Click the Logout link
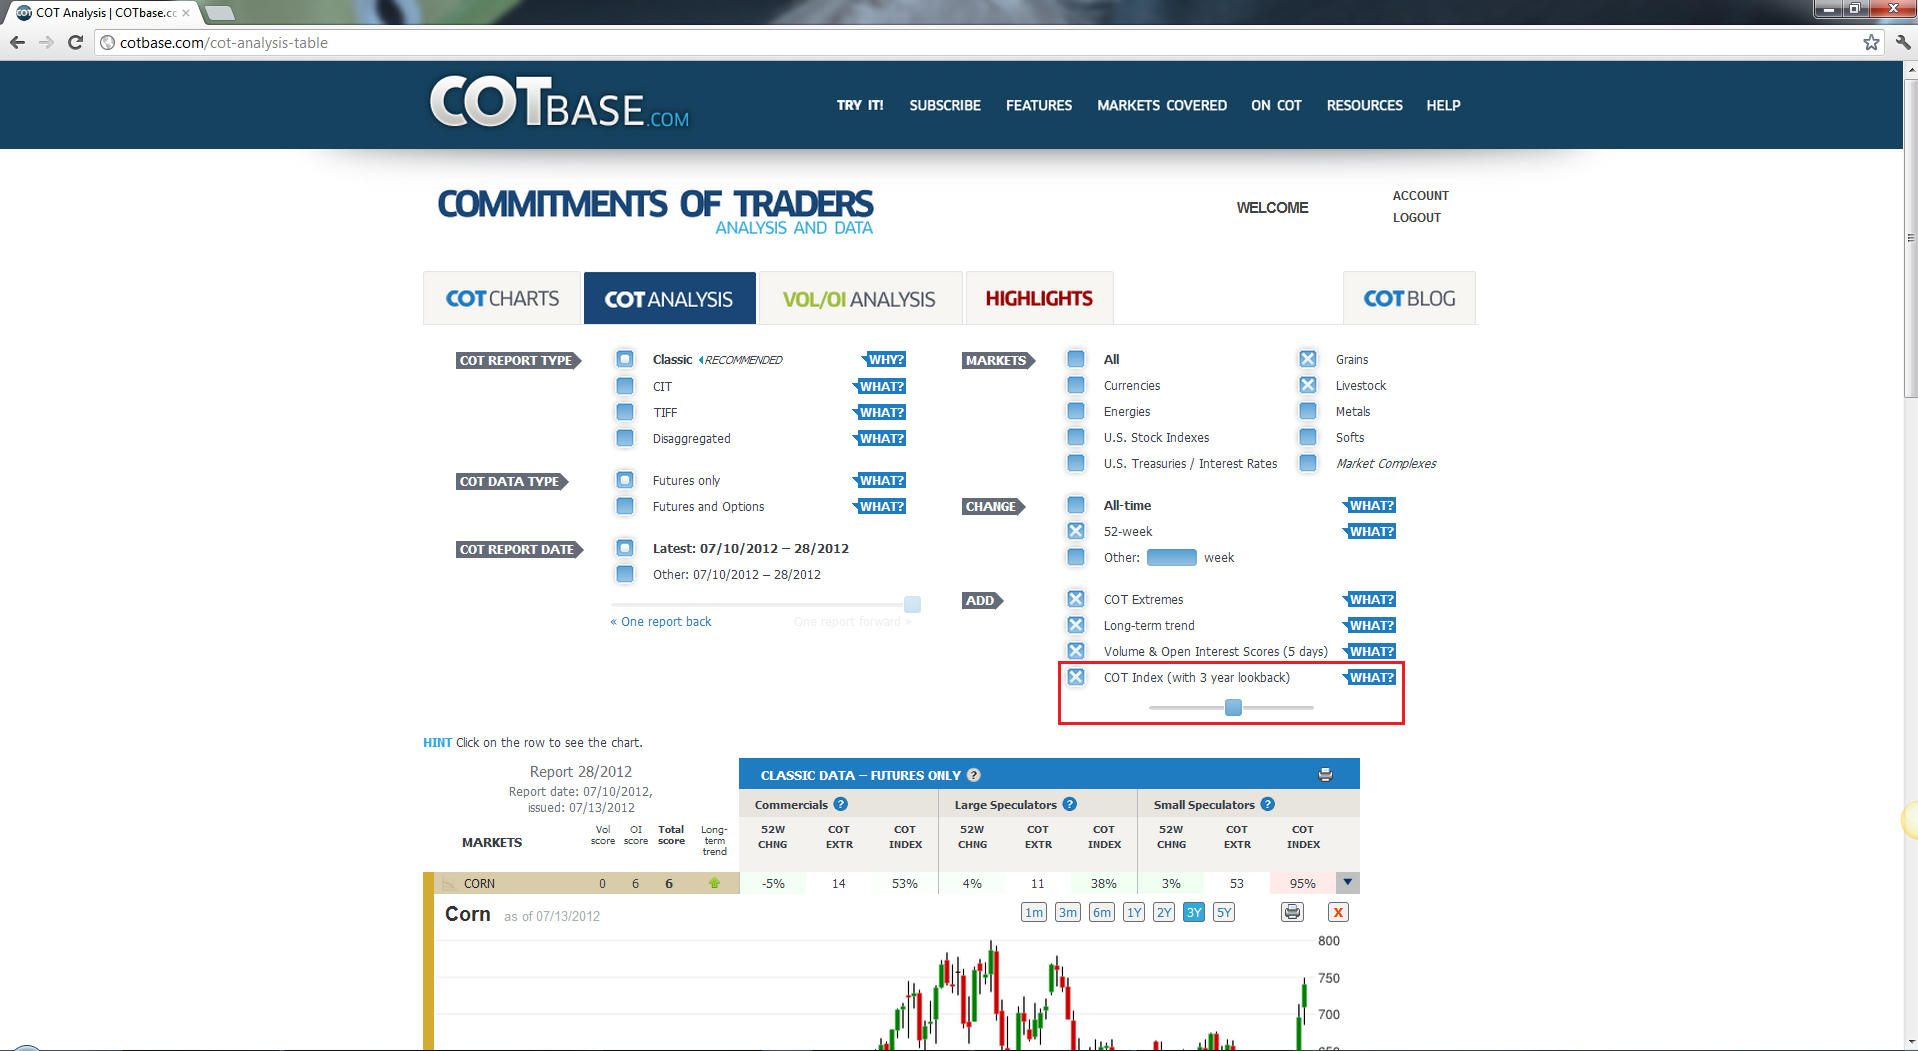Image resolution: width=1918 pixels, height=1051 pixels. (1417, 218)
